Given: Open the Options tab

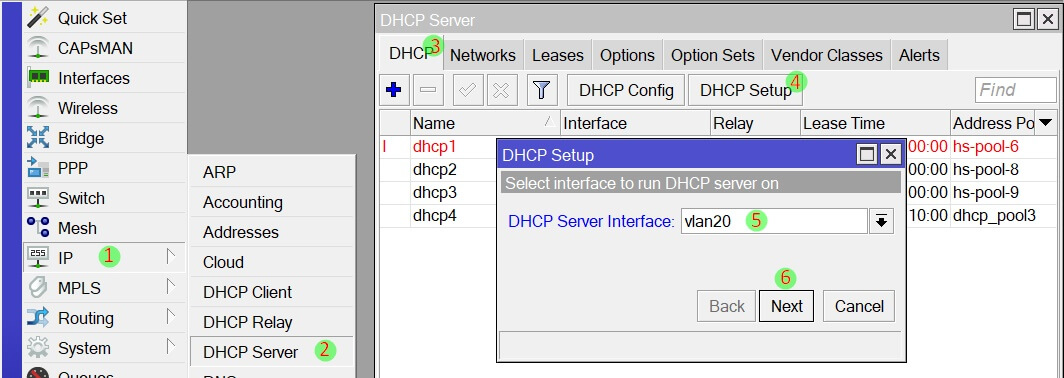Looking at the screenshot, I should tap(627, 55).
